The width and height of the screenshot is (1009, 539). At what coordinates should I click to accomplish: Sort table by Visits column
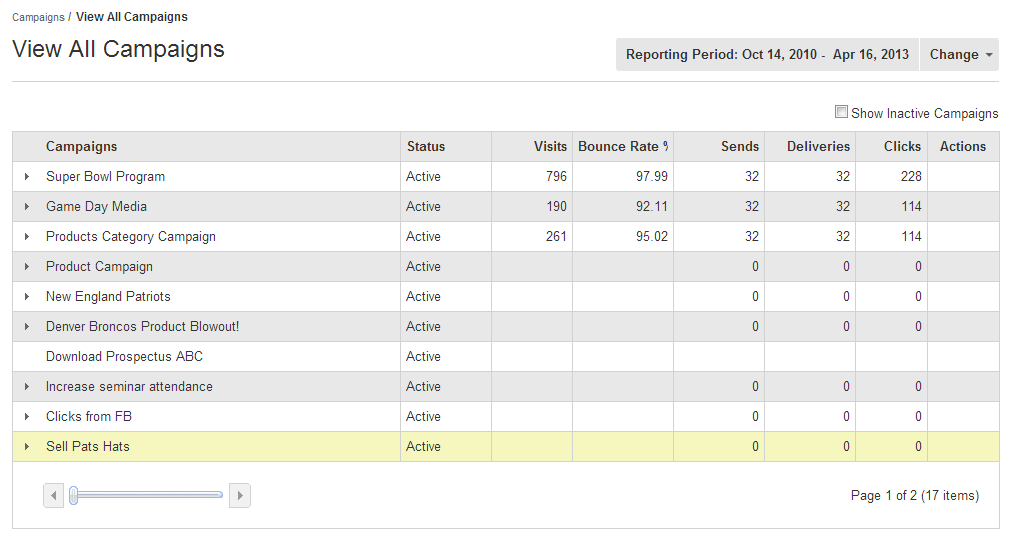pos(550,147)
